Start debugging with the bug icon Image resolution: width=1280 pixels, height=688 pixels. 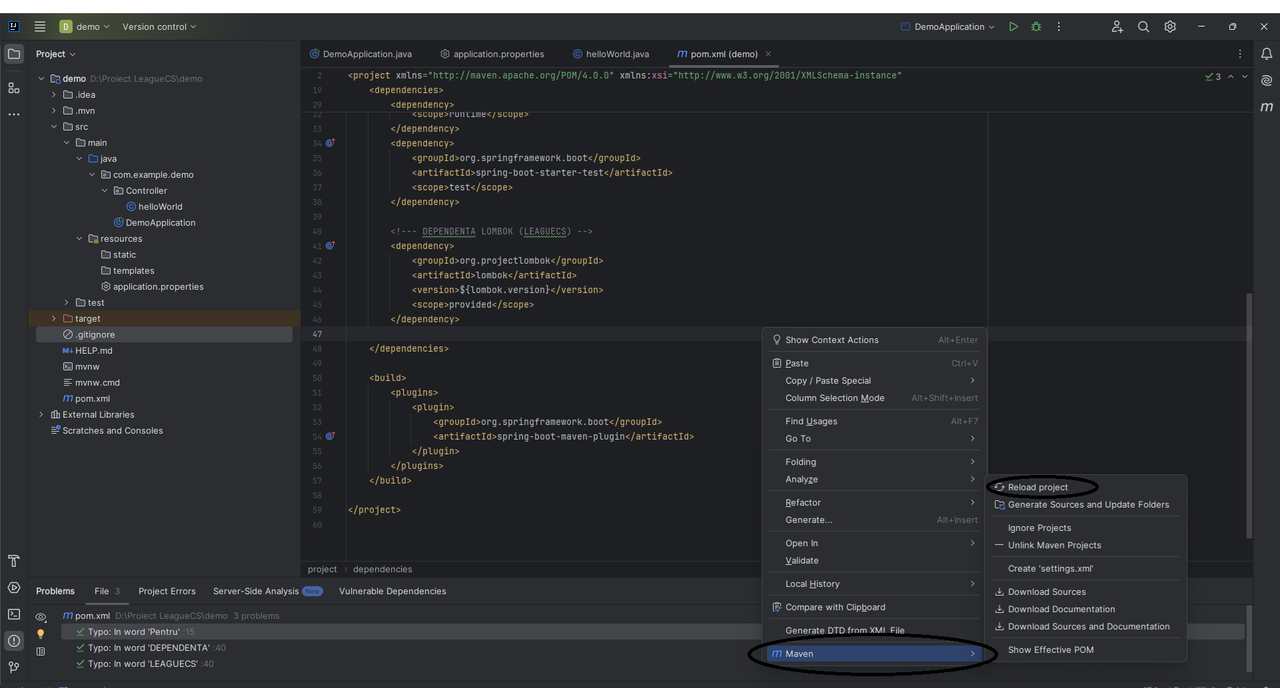(x=1036, y=27)
